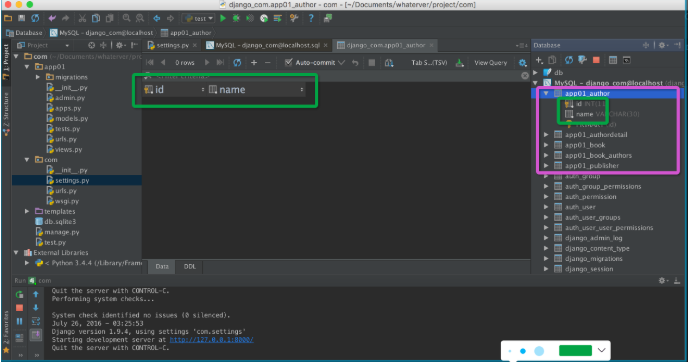Close the django_com.app01_author tab

pyautogui.click(x=432, y=45)
